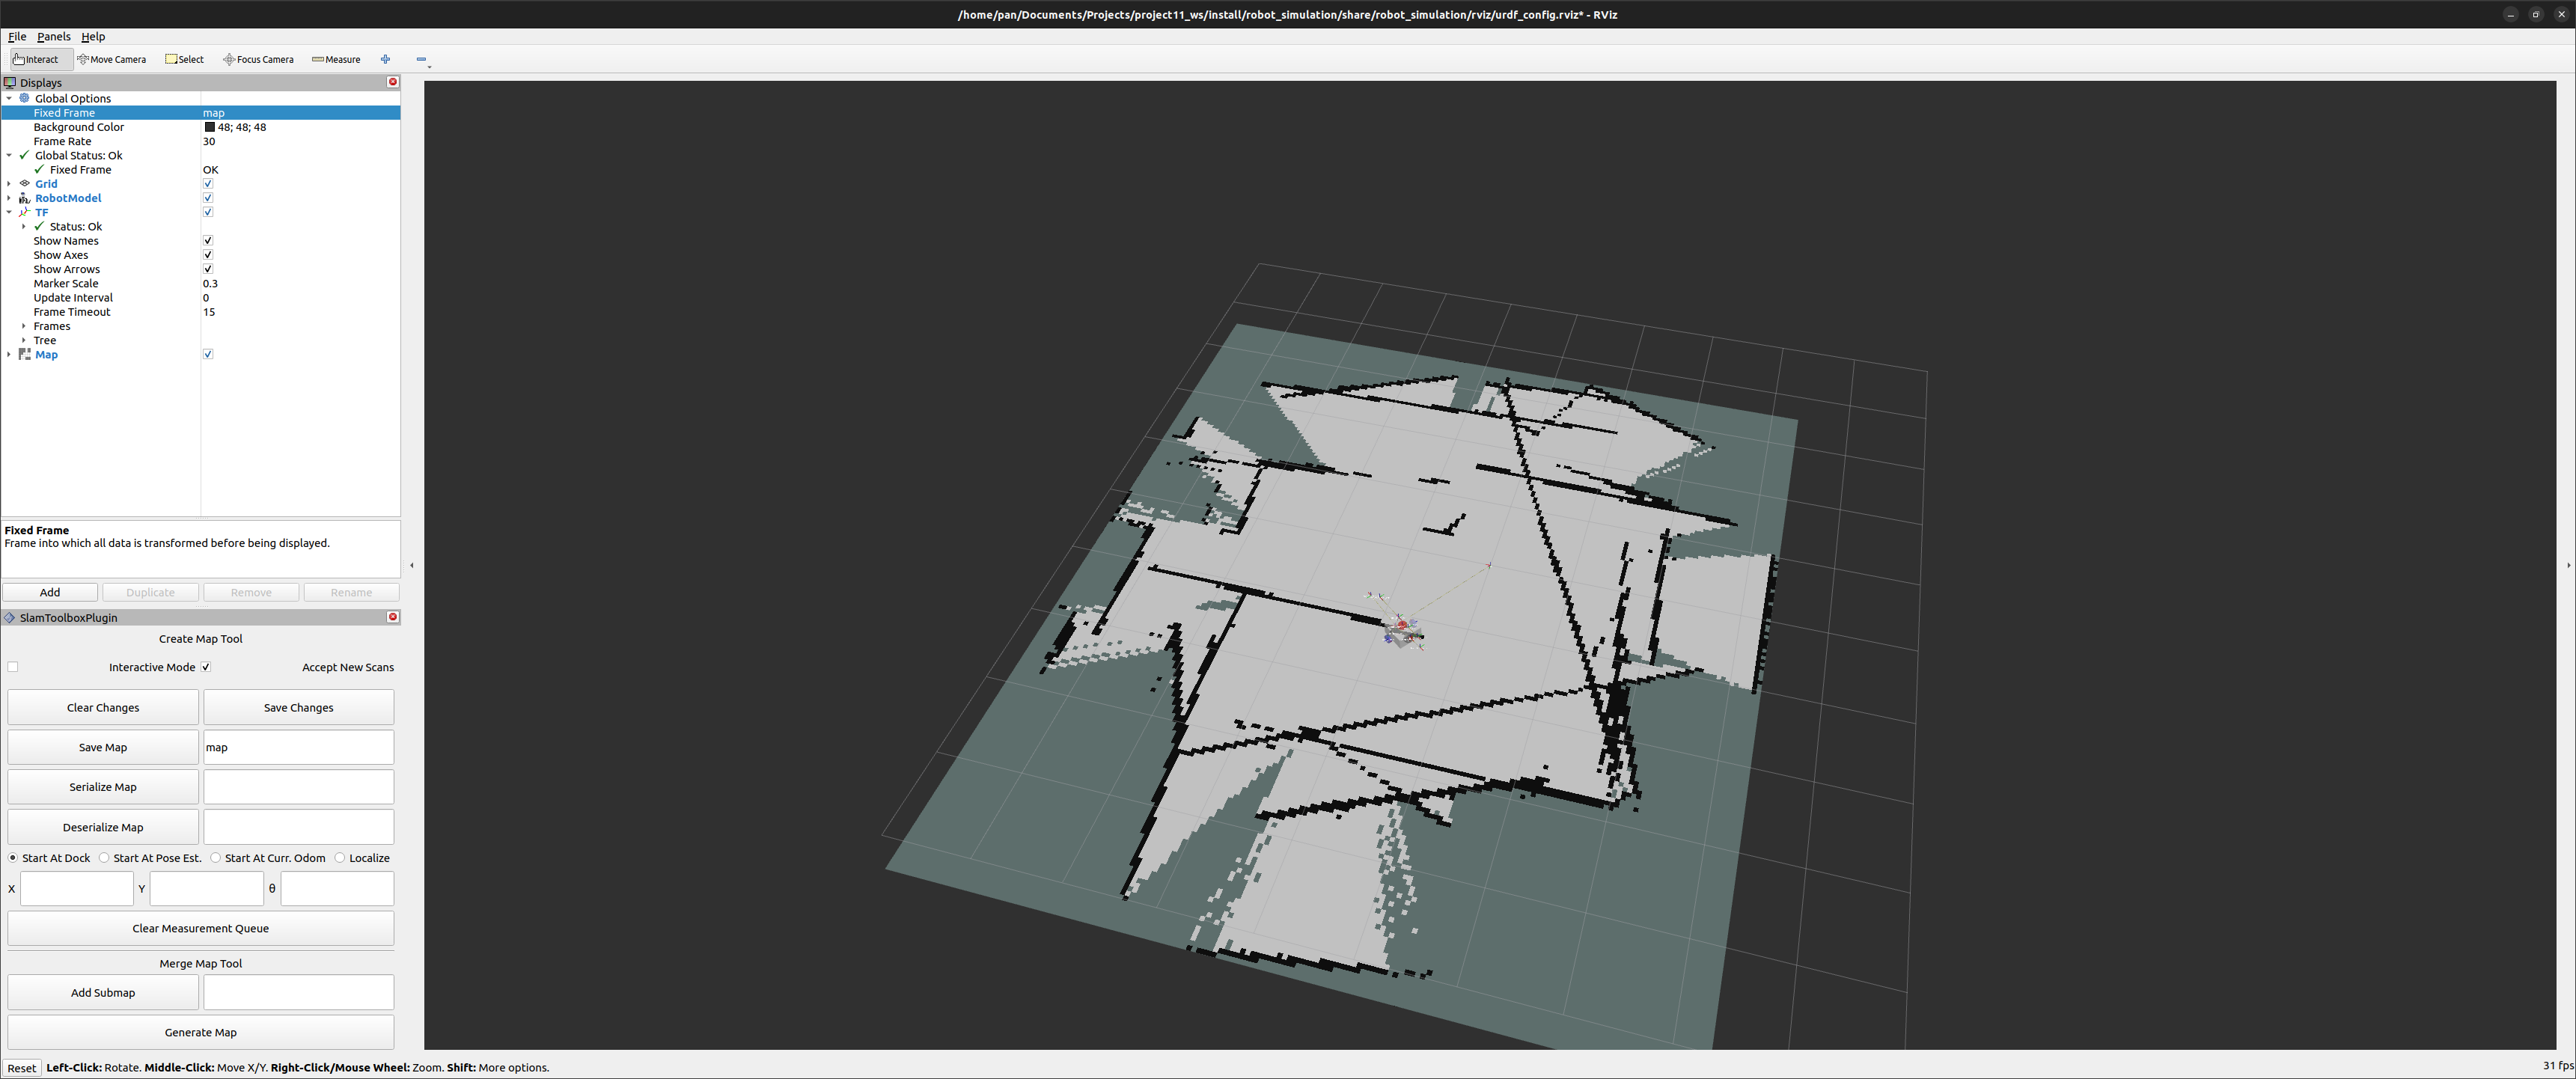Click the Add Submap button
The width and height of the screenshot is (2576, 1079).
tap(103, 992)
